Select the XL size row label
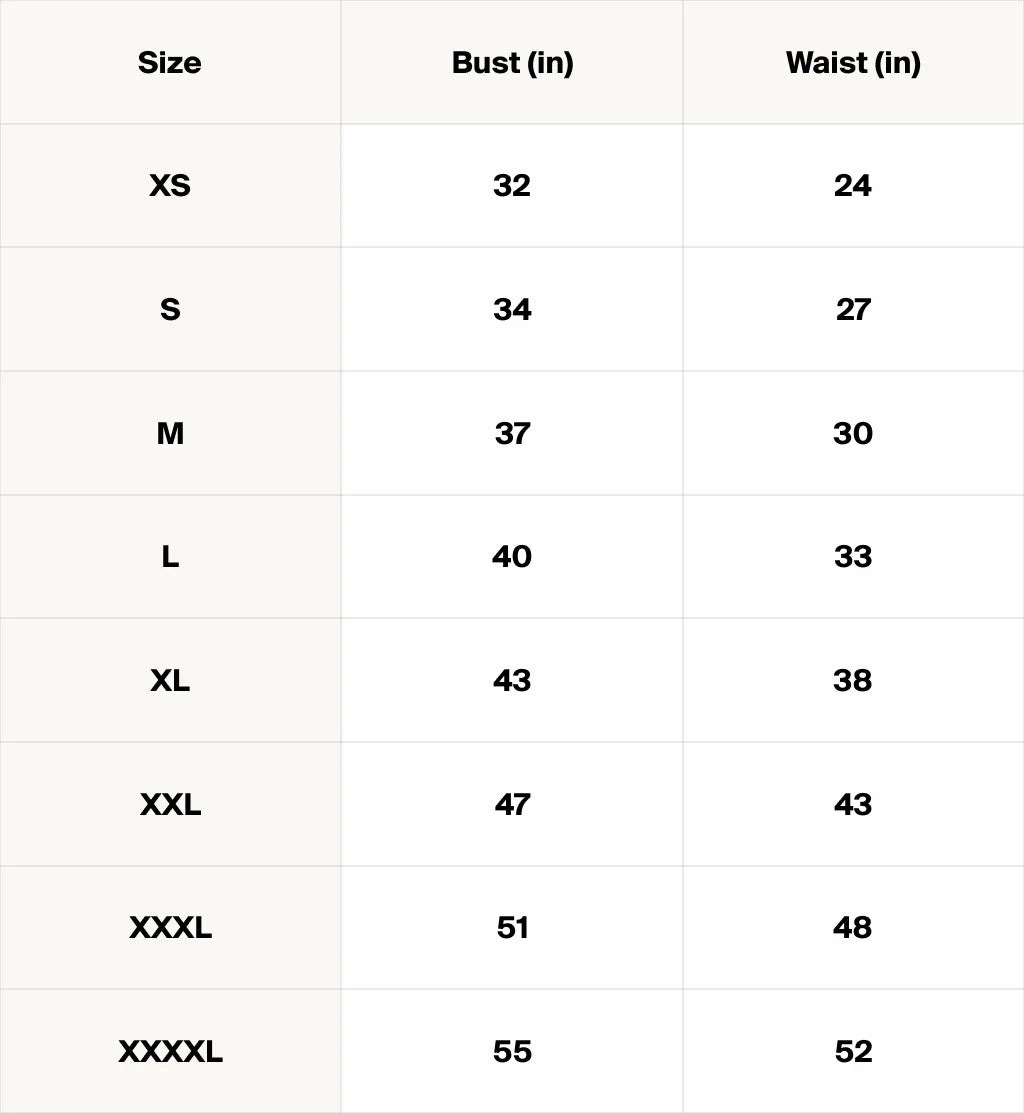This screenshot has width=1024, height=1113. coord(170,681)
